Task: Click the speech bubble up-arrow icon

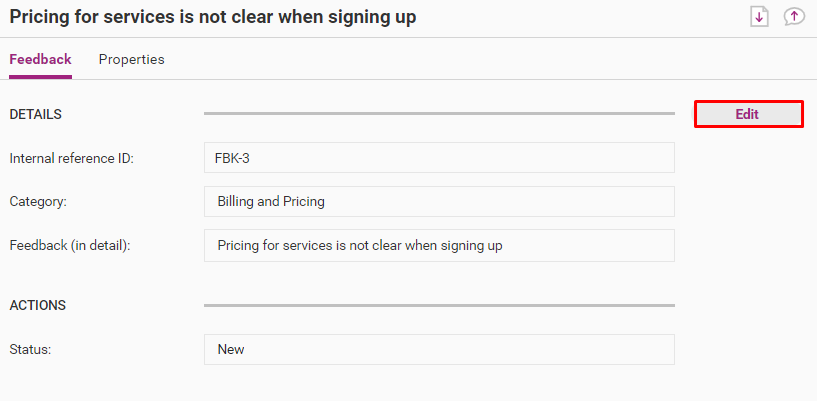Action: click(x=794, y=17)
